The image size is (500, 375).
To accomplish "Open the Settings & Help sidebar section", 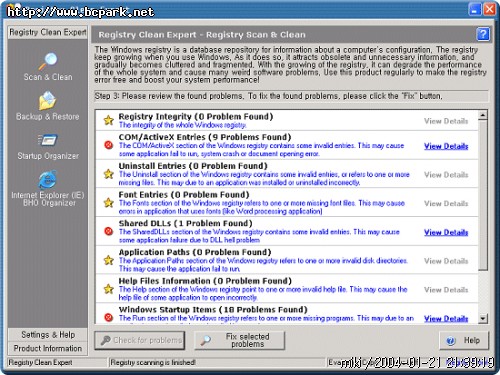I will pyautogui.click(x=48, y=335).
